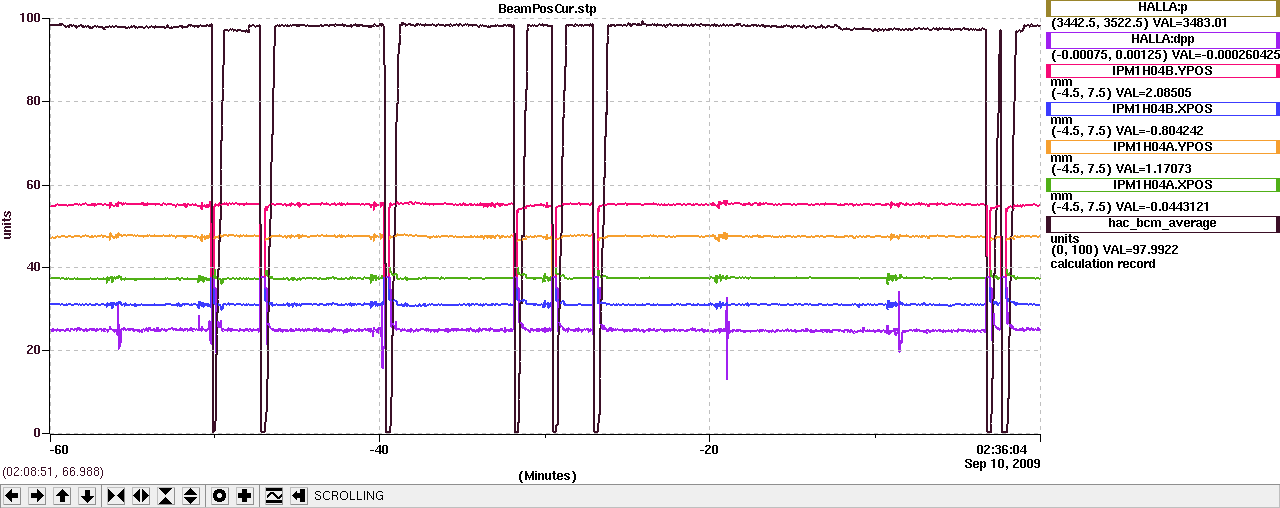Select the hac_bcm_average legend entry
The width and height of the screenshot is (1280, 508).
coord(1163,223)
